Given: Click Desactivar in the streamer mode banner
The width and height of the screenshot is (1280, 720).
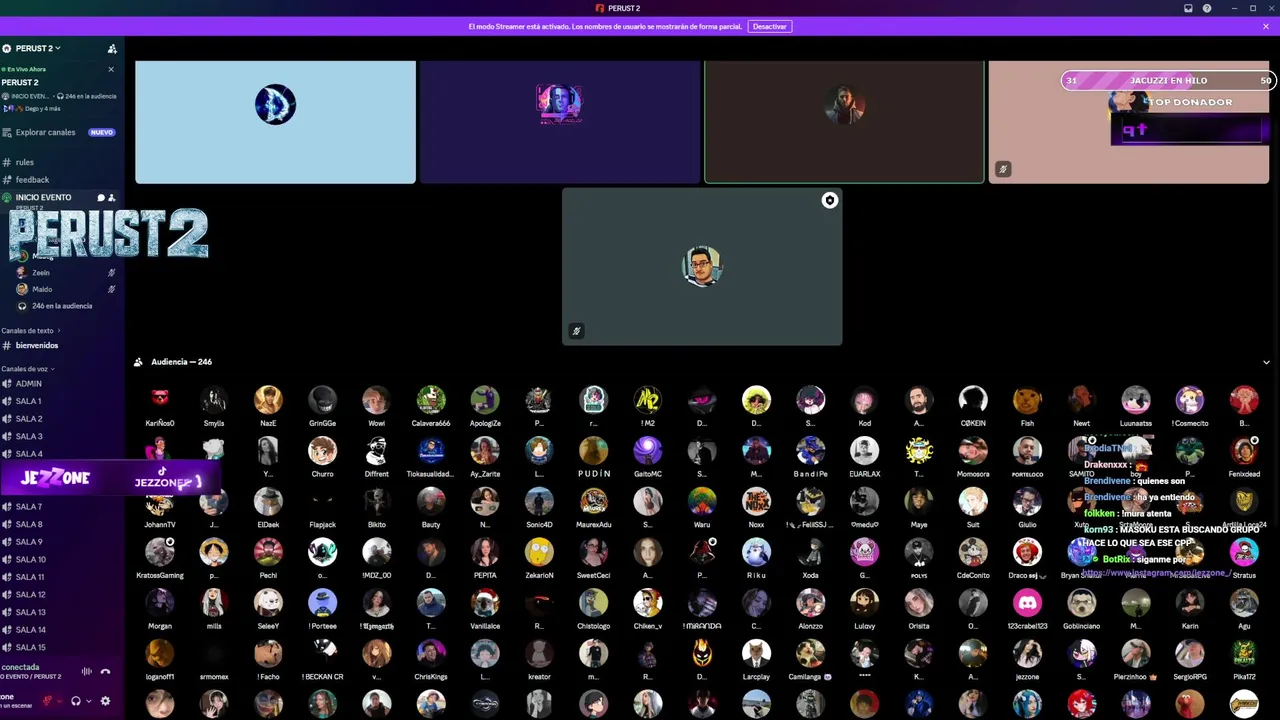Looking at the screenshot, I should [x=770, y=26].
